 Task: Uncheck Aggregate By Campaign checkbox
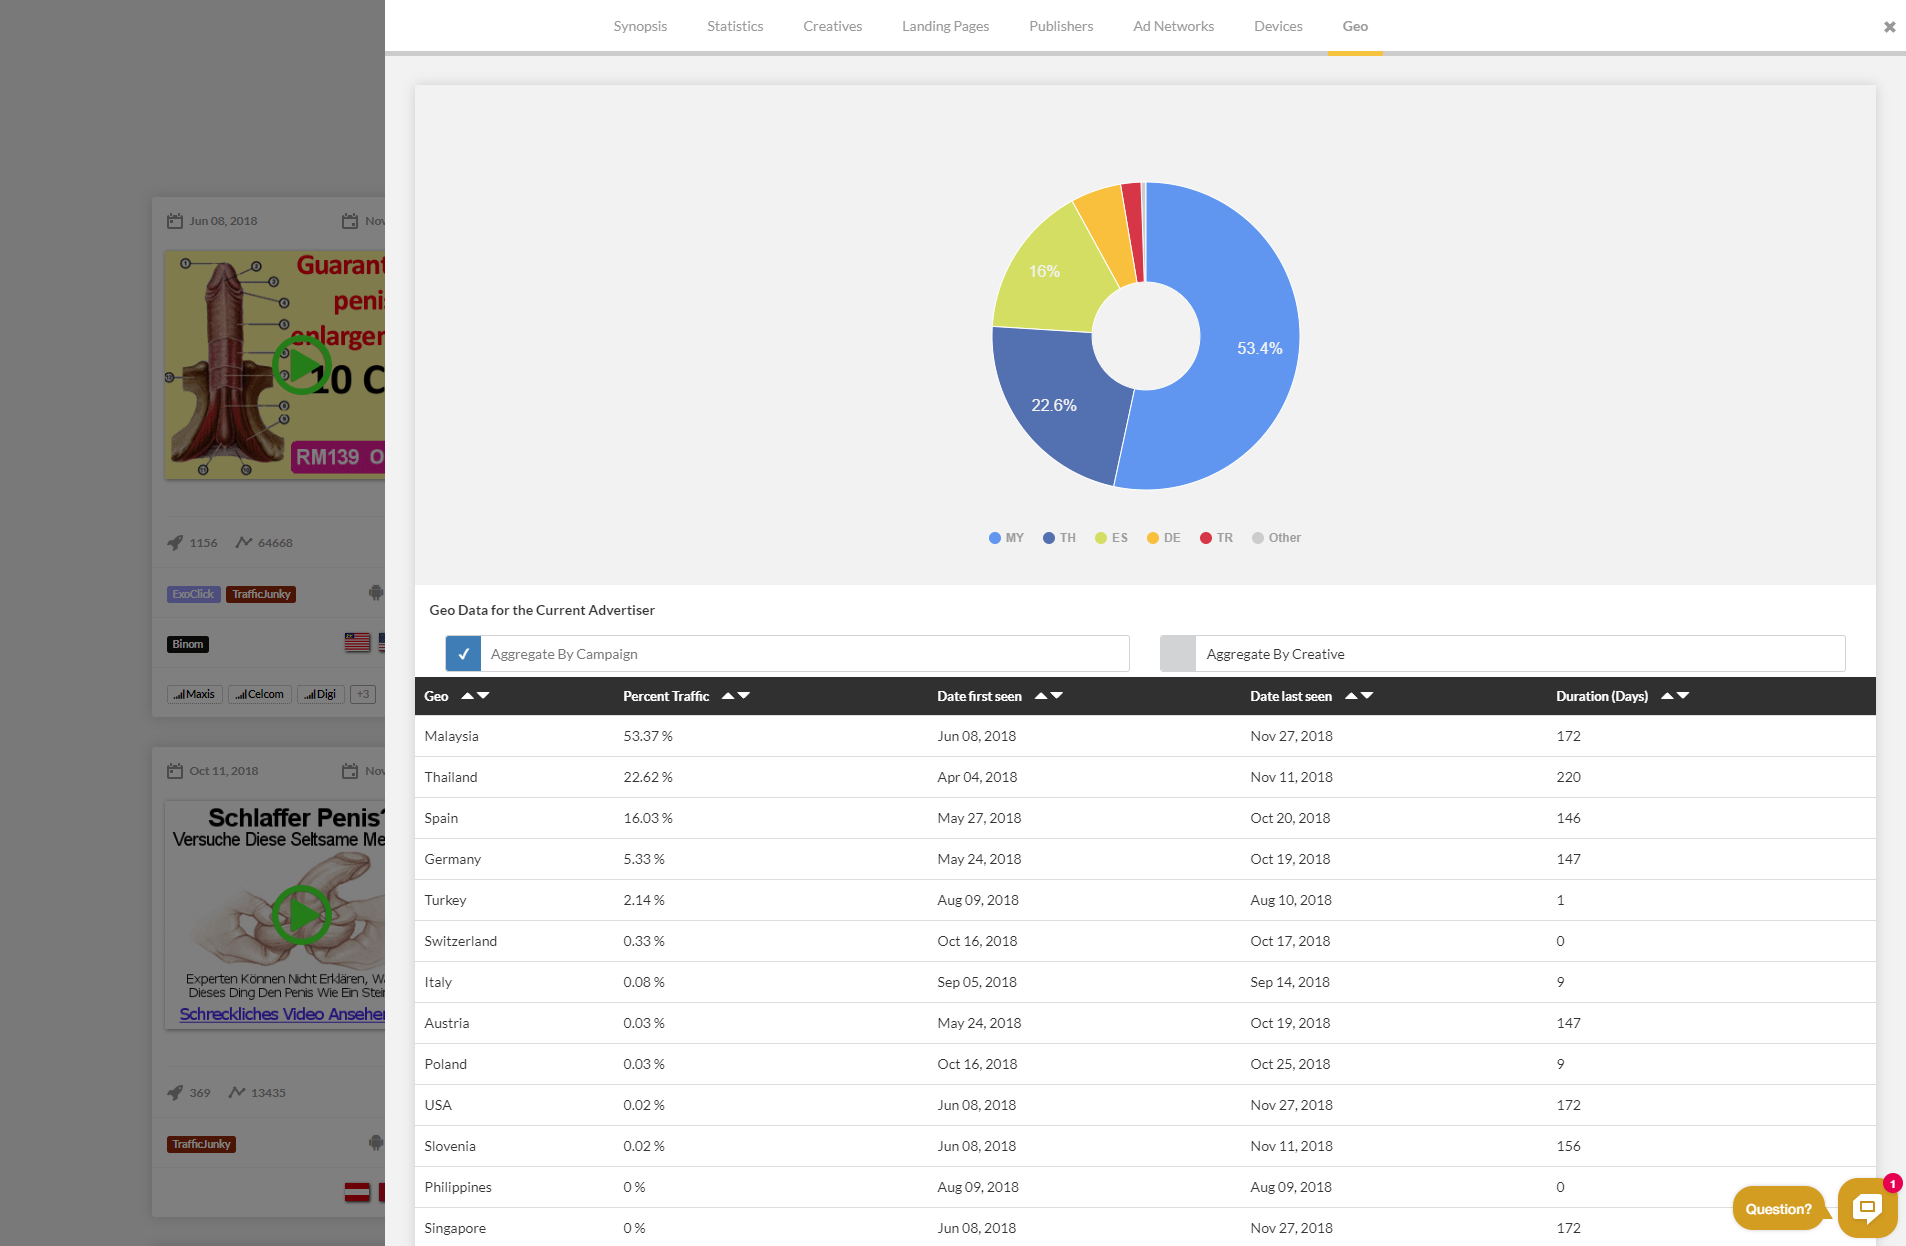point(463,654)
